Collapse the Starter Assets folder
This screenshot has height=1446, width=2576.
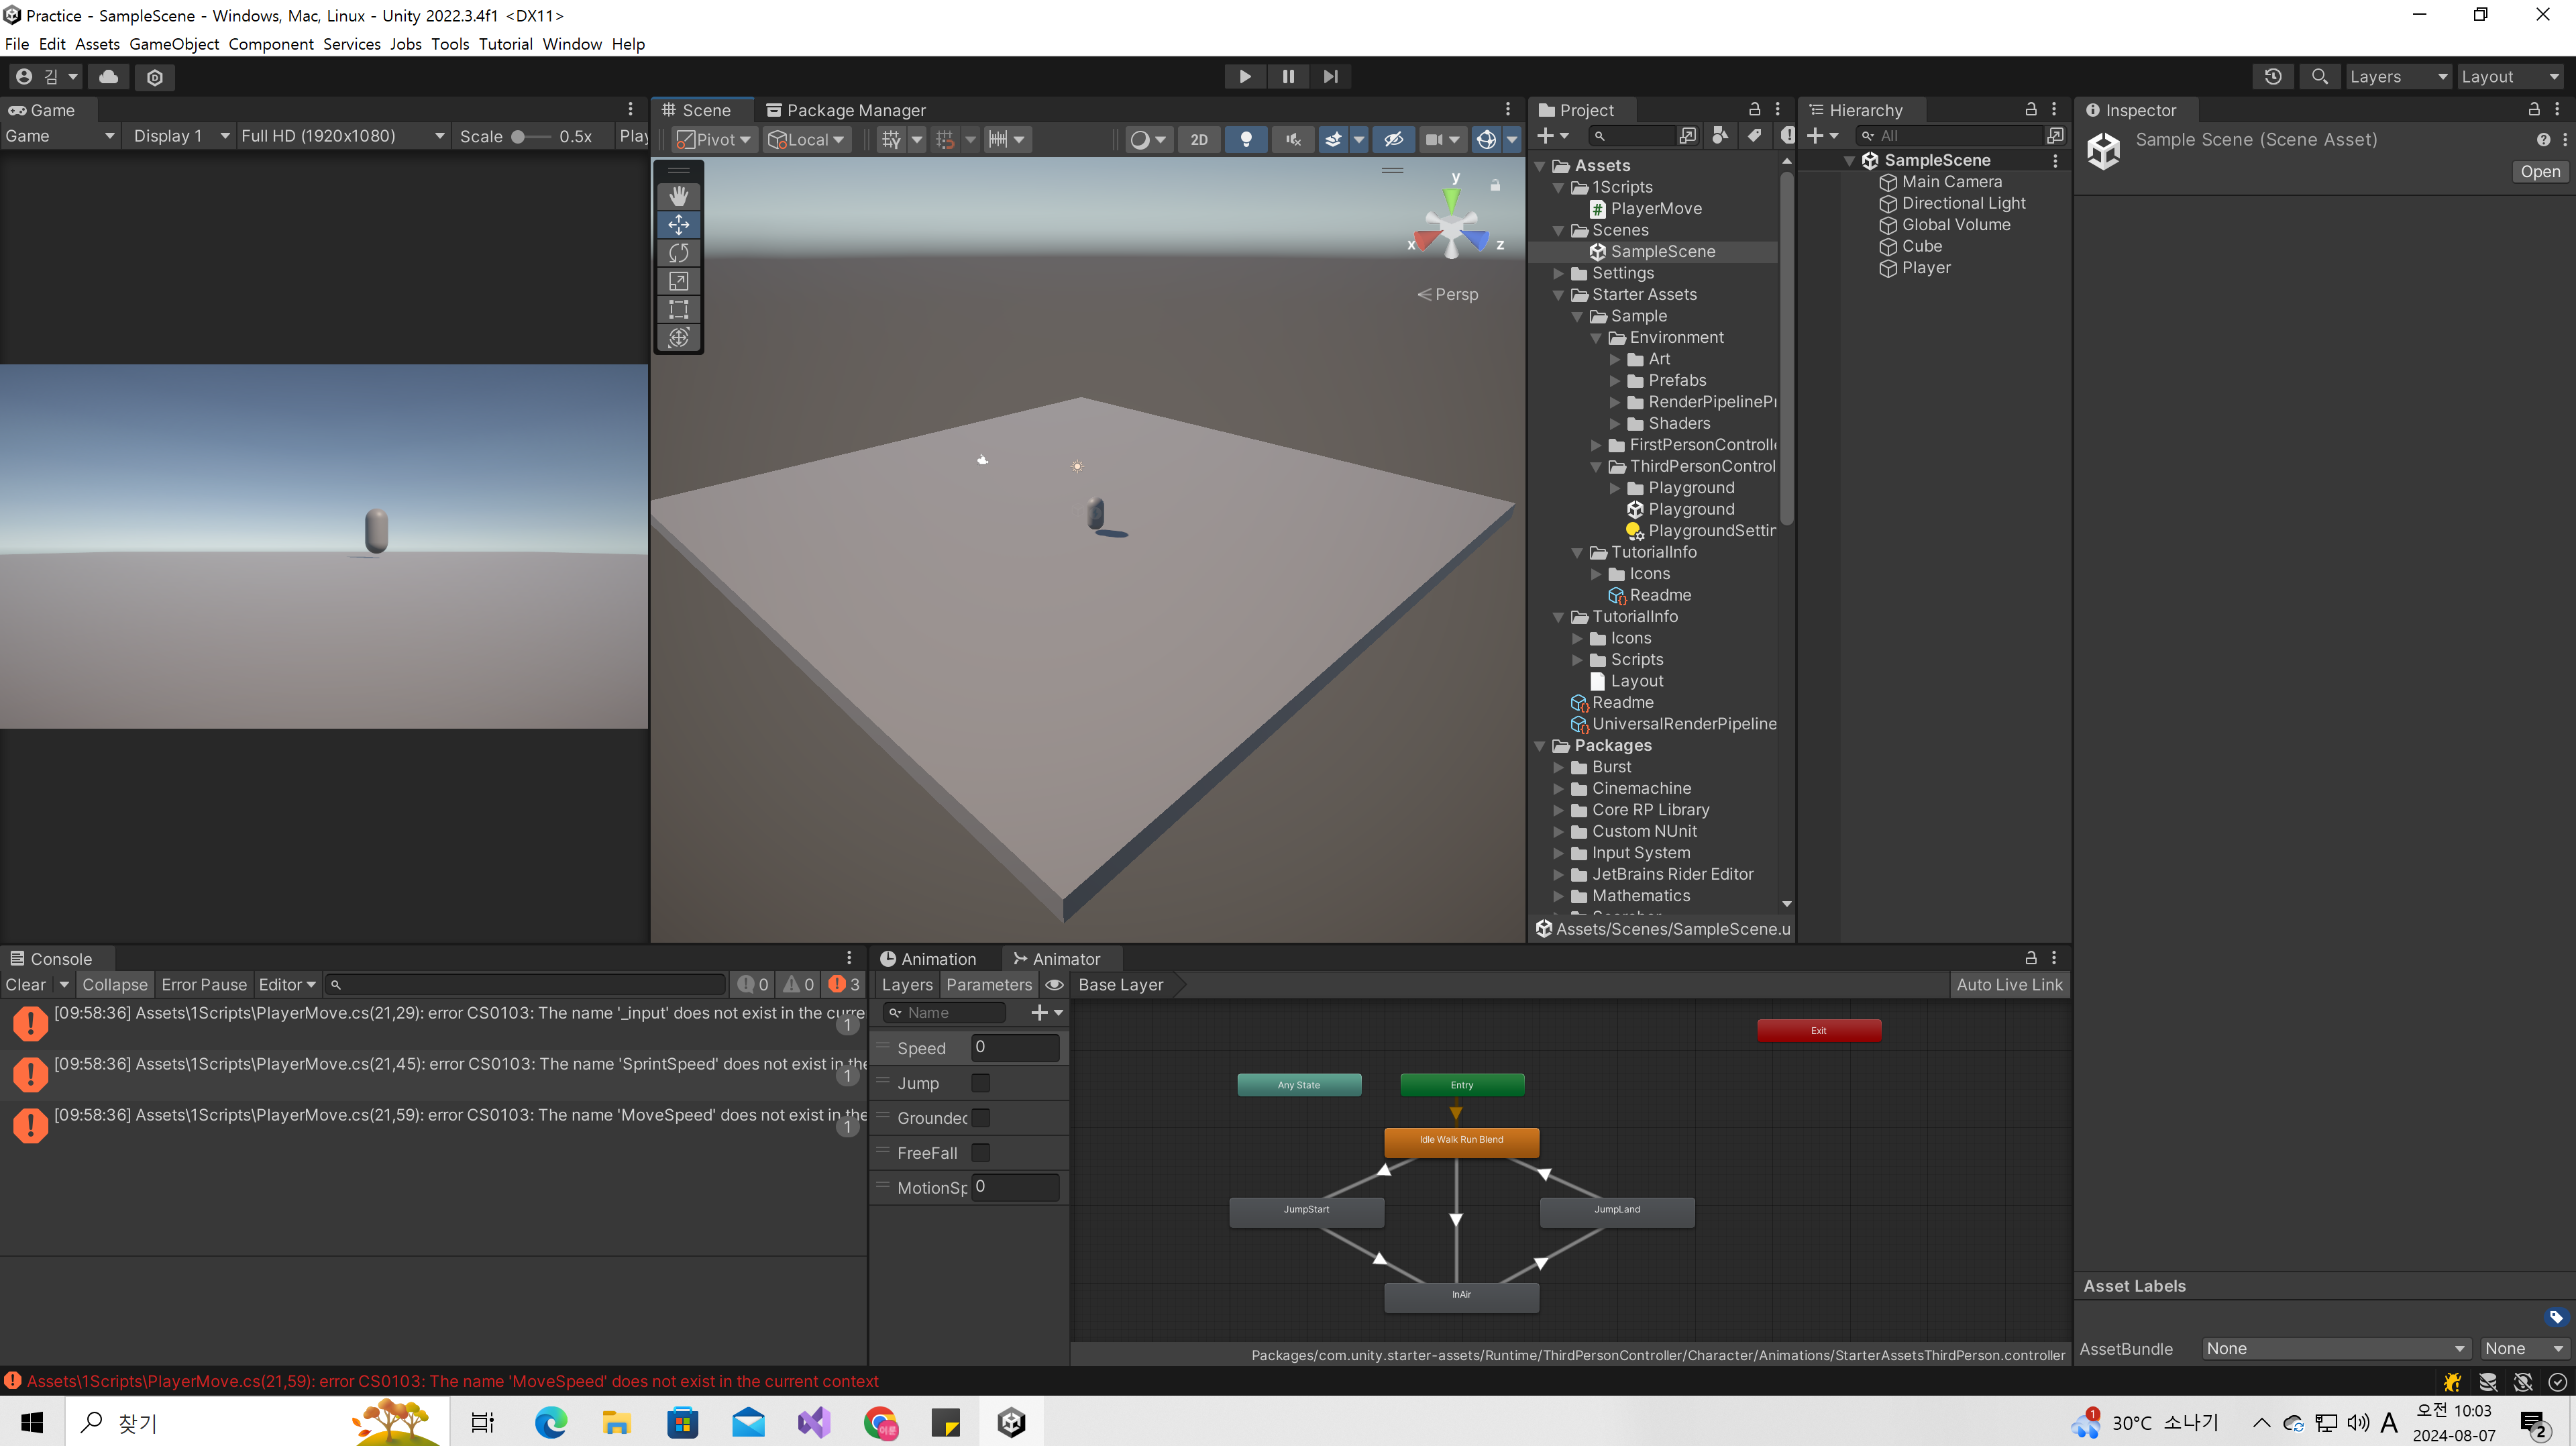[x=1558, y=294]
